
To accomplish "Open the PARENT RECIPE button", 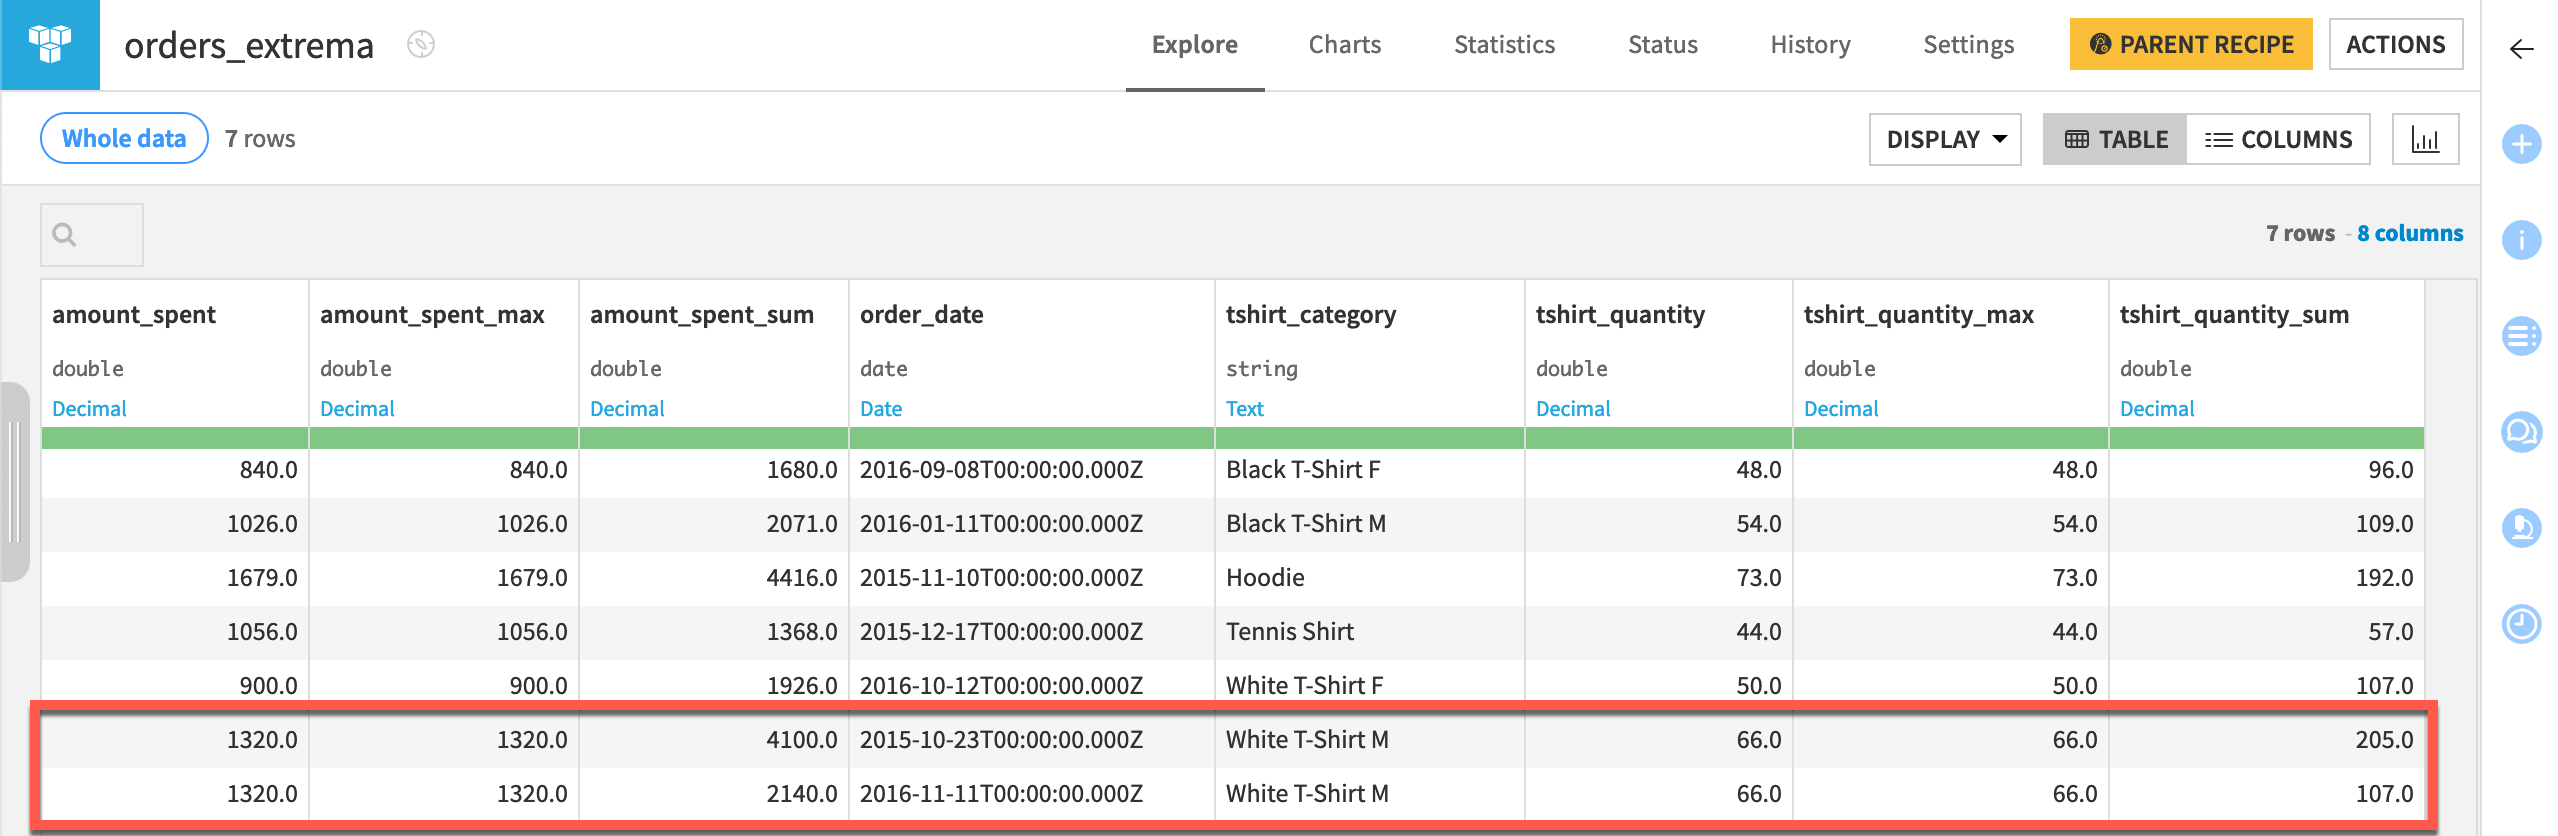I will click(2191, 44).
